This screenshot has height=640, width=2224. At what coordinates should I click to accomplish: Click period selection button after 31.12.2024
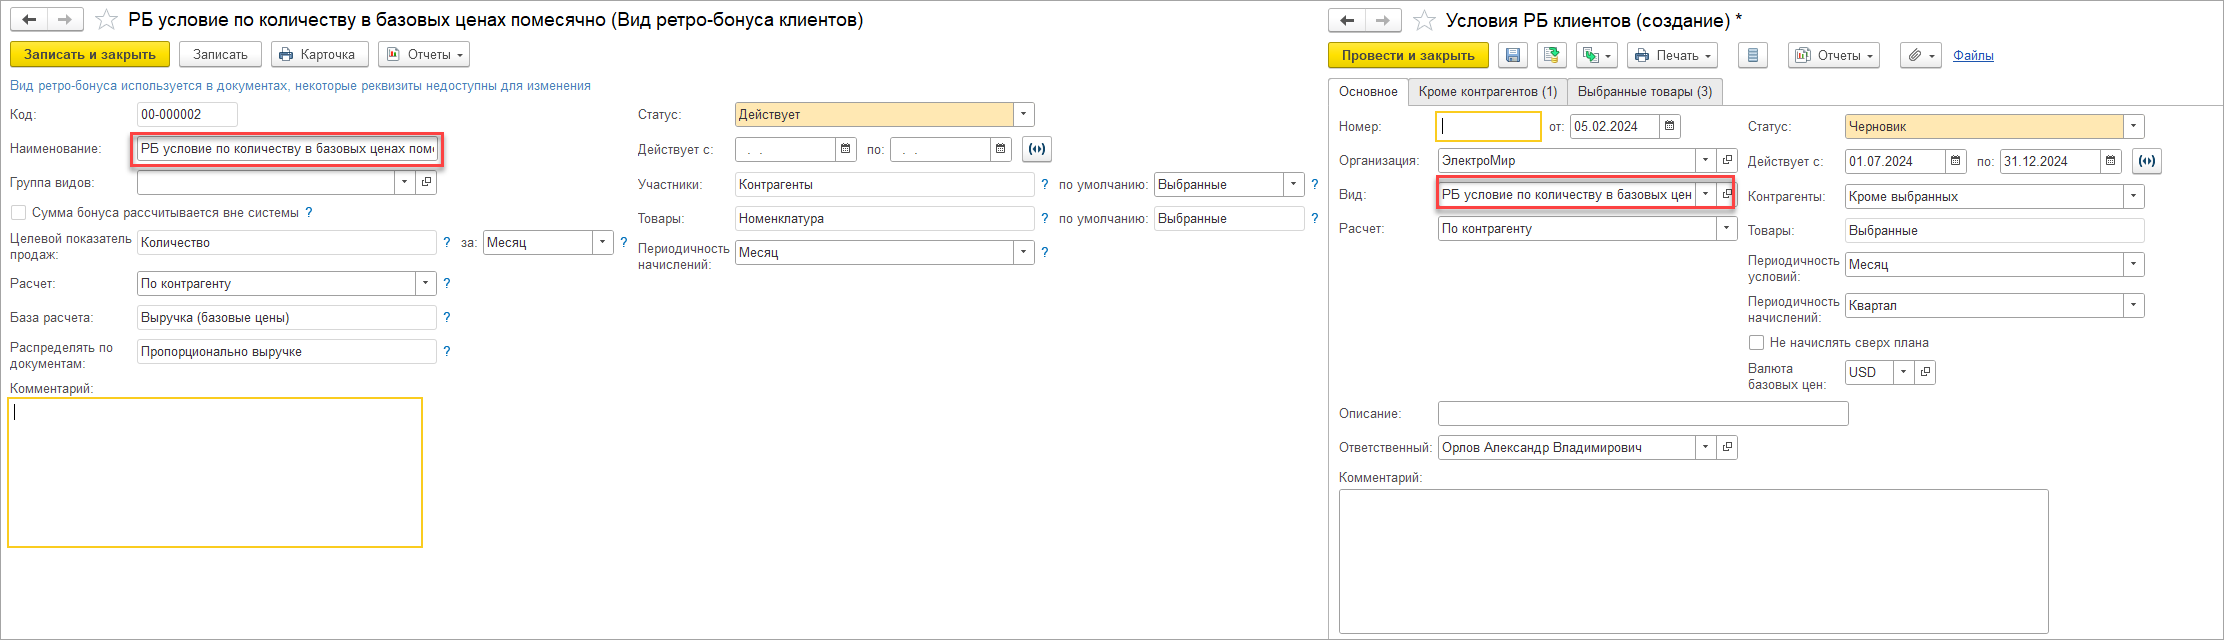[x=2146, y=161]
